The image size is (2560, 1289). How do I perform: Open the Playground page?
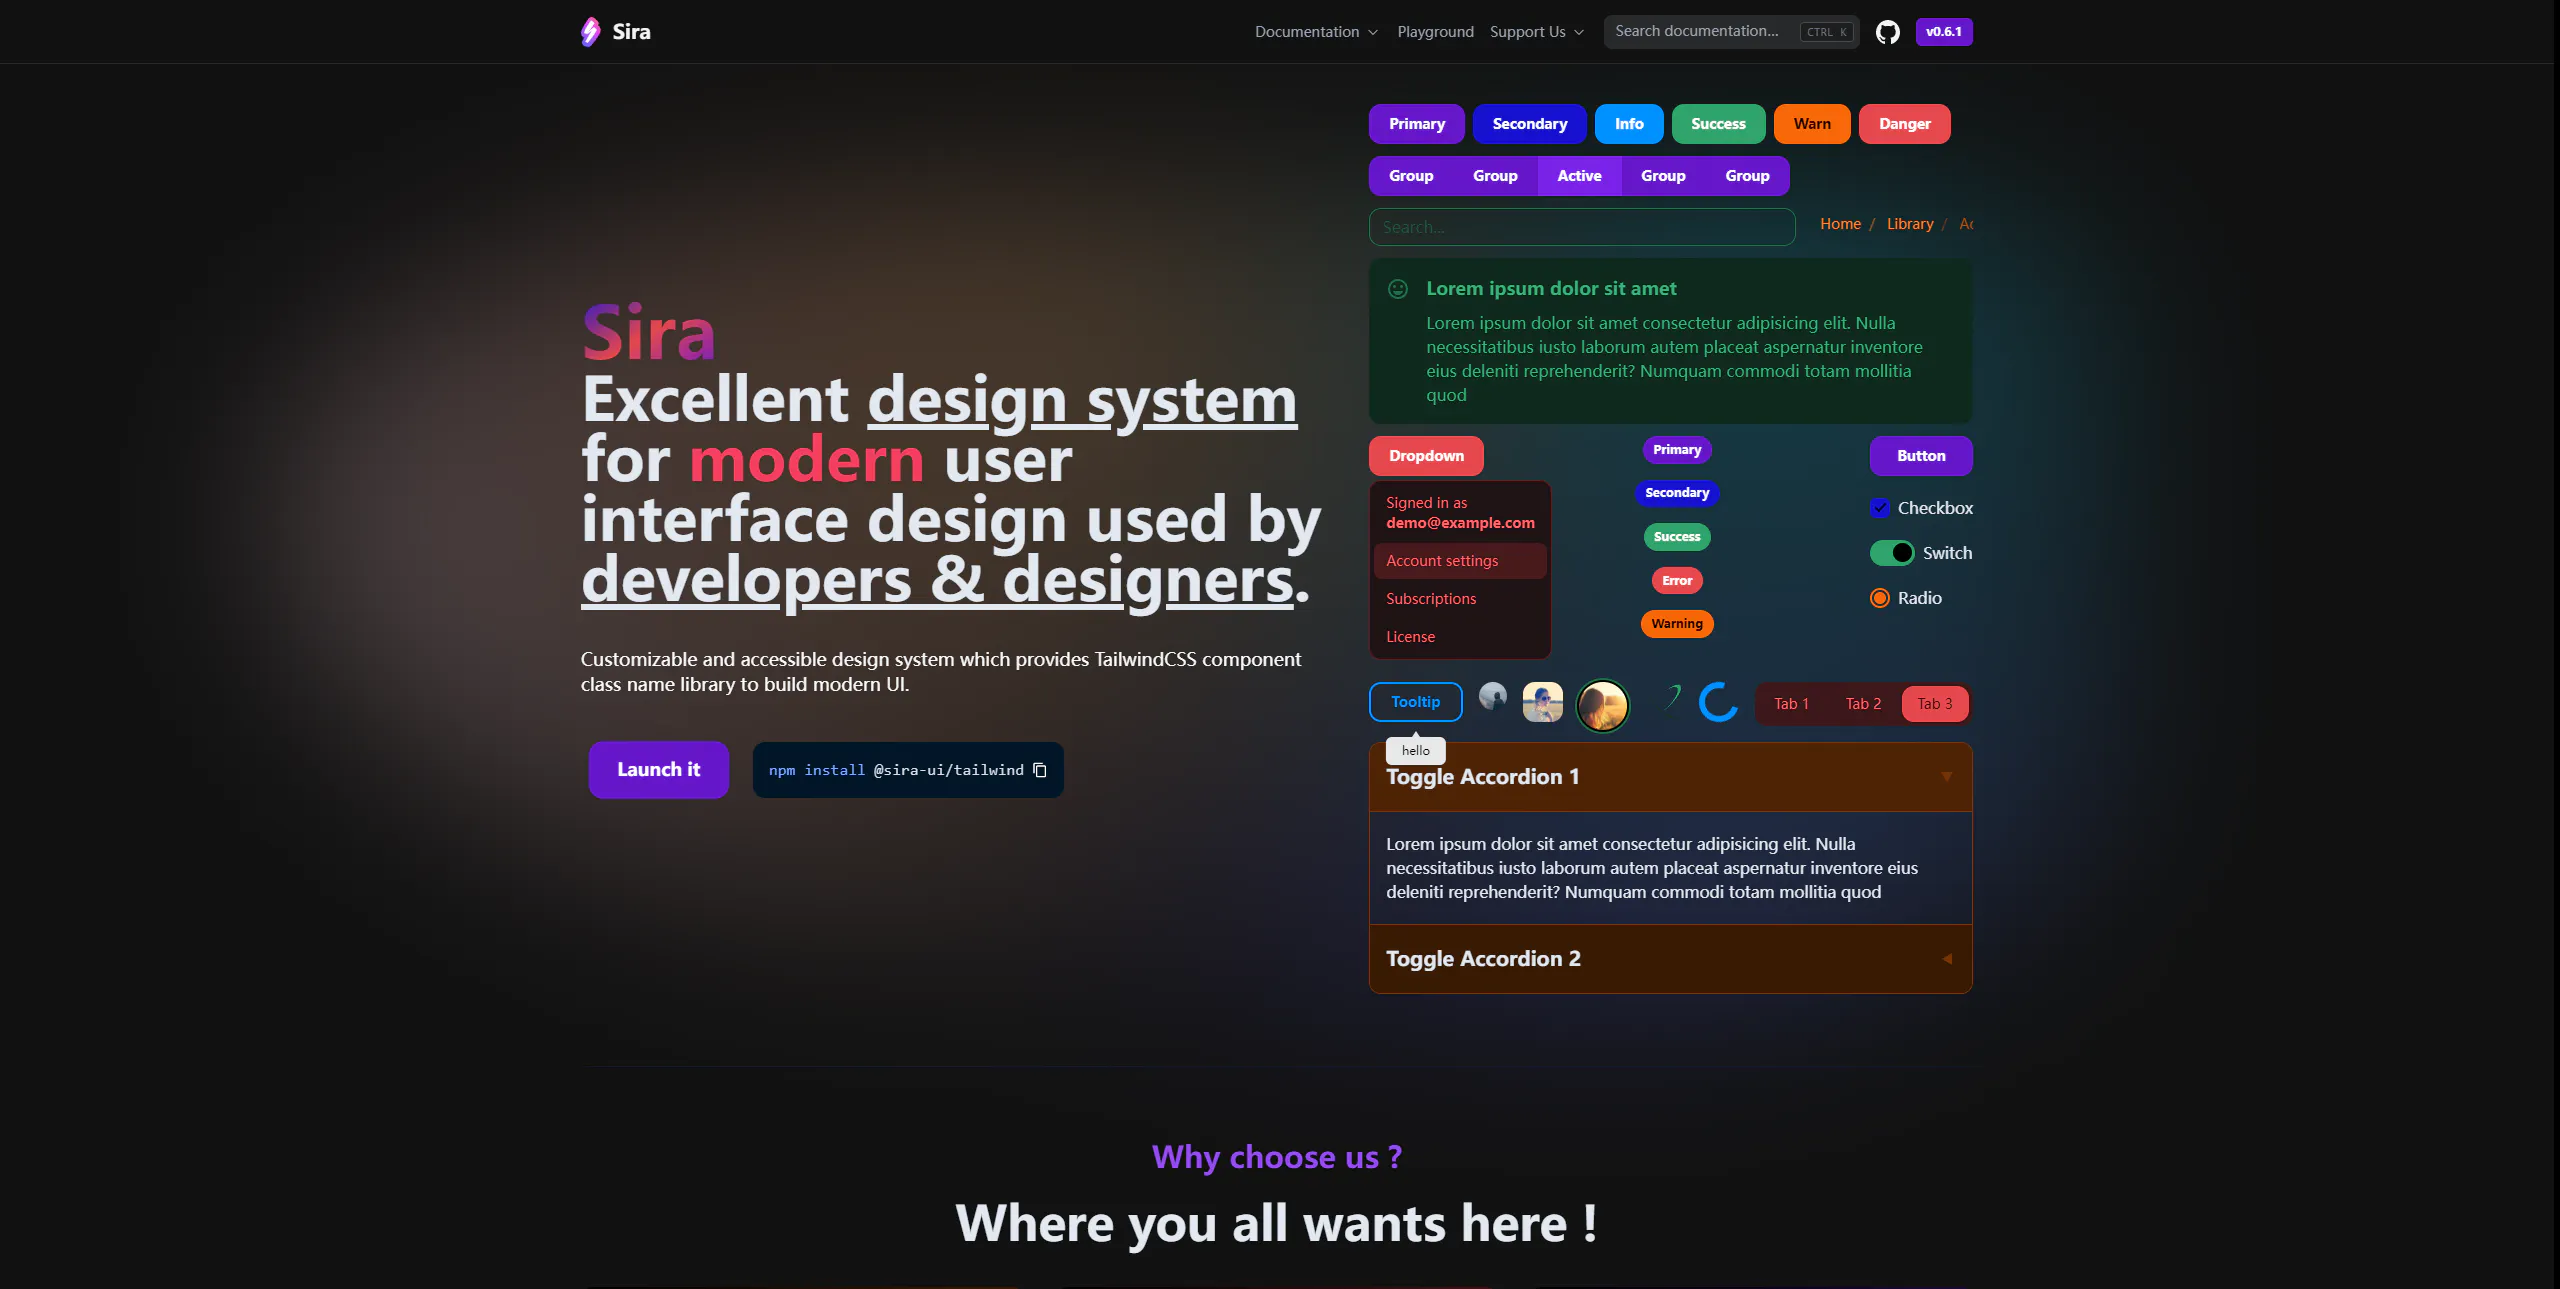[1435, 32]
